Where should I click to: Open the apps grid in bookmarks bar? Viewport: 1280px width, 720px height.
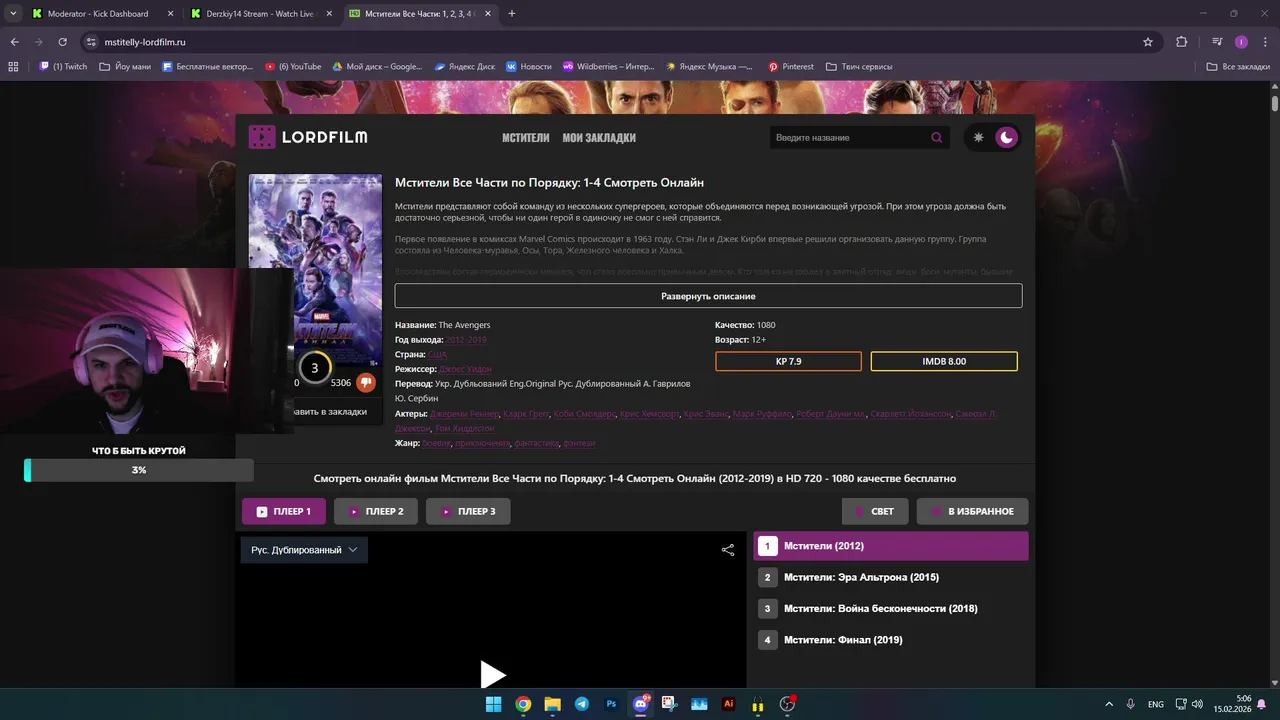tap(13, 67)
